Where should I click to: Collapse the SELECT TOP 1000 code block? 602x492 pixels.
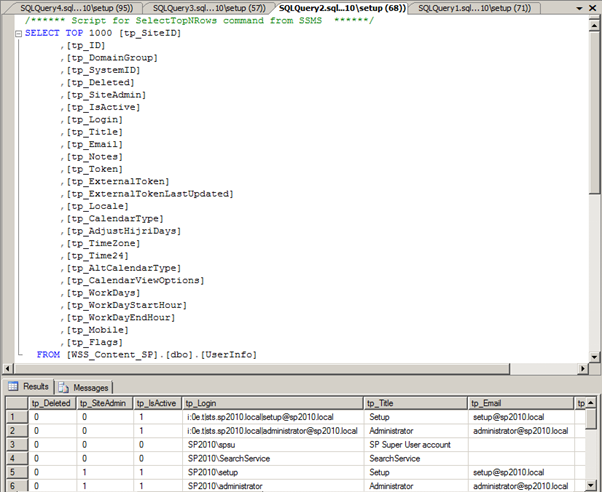point(19,33)
